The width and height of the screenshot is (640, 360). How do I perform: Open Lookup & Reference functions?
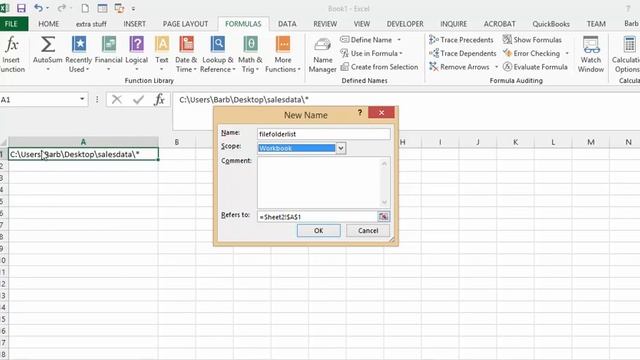click(218, 54)
